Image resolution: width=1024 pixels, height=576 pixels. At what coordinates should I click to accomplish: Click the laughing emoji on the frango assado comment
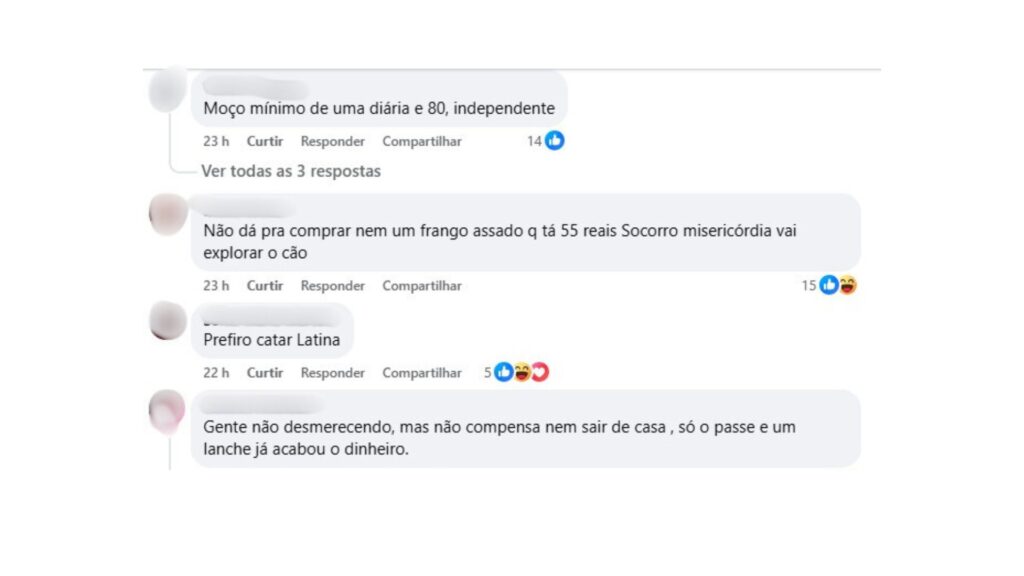tap(847, 285)
